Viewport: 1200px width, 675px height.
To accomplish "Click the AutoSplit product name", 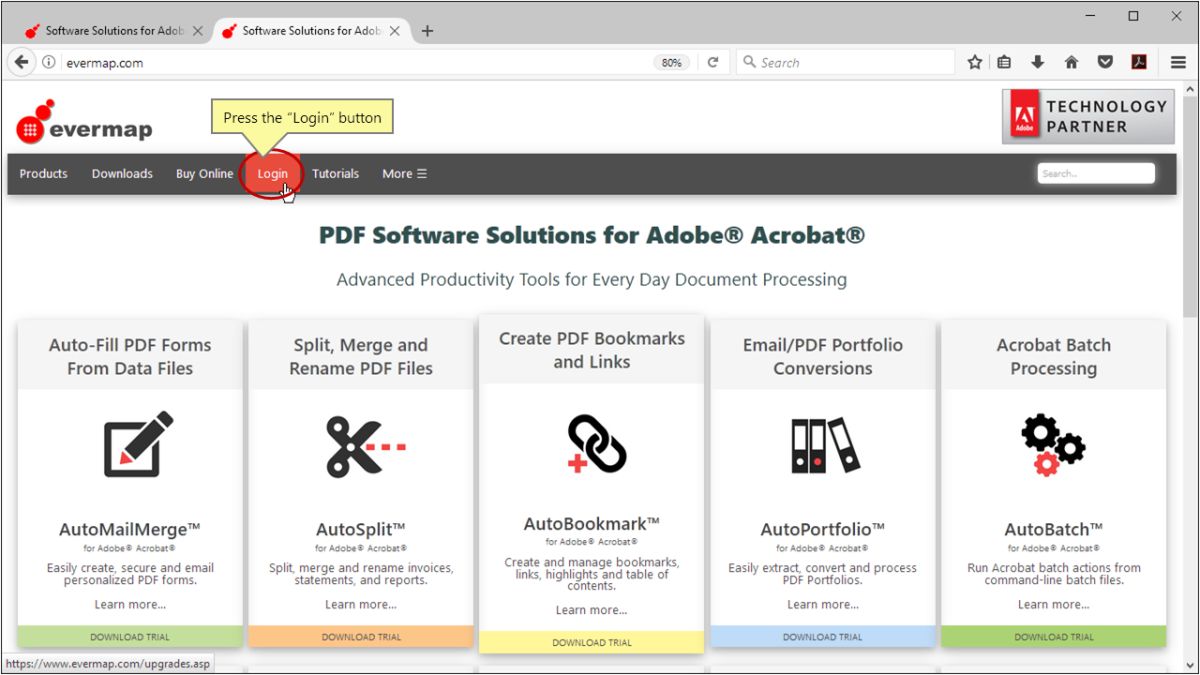I will pos(361,530).
